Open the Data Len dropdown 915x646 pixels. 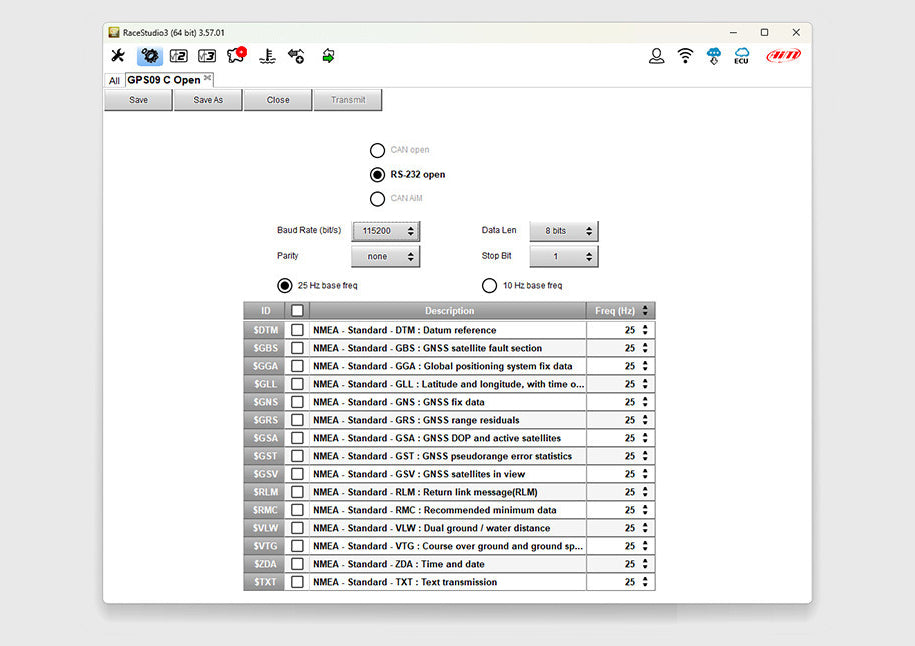pyautogui.click(x=563, y=231)
